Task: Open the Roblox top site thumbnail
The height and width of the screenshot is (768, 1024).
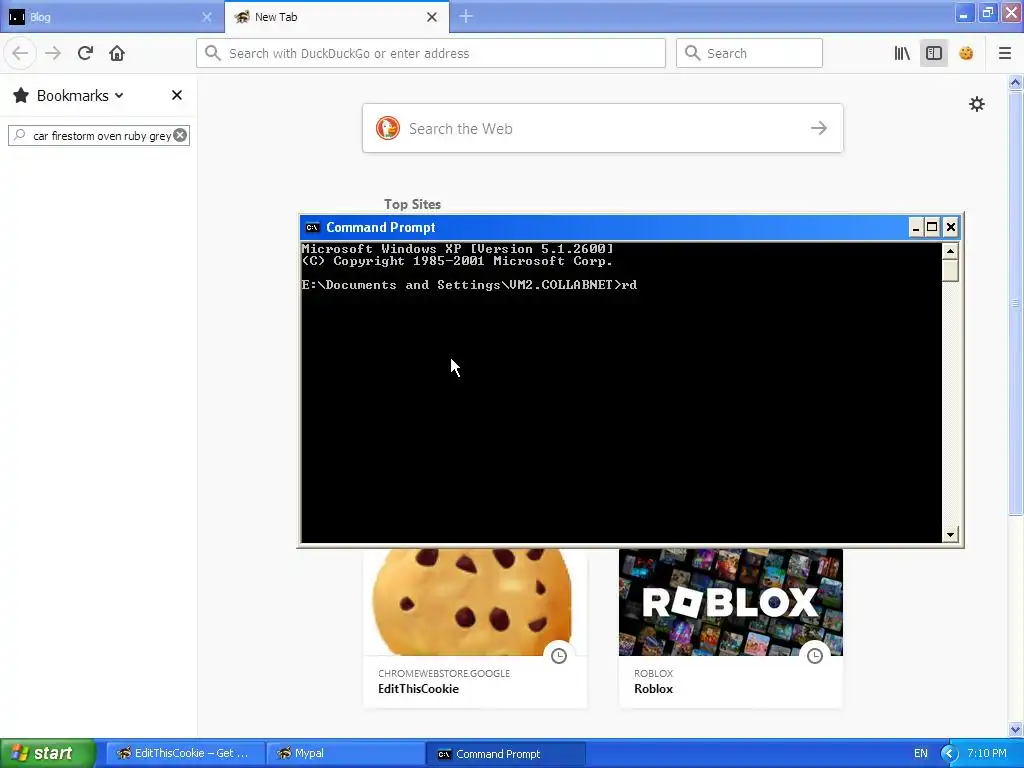Action: [x=731, y=602]
